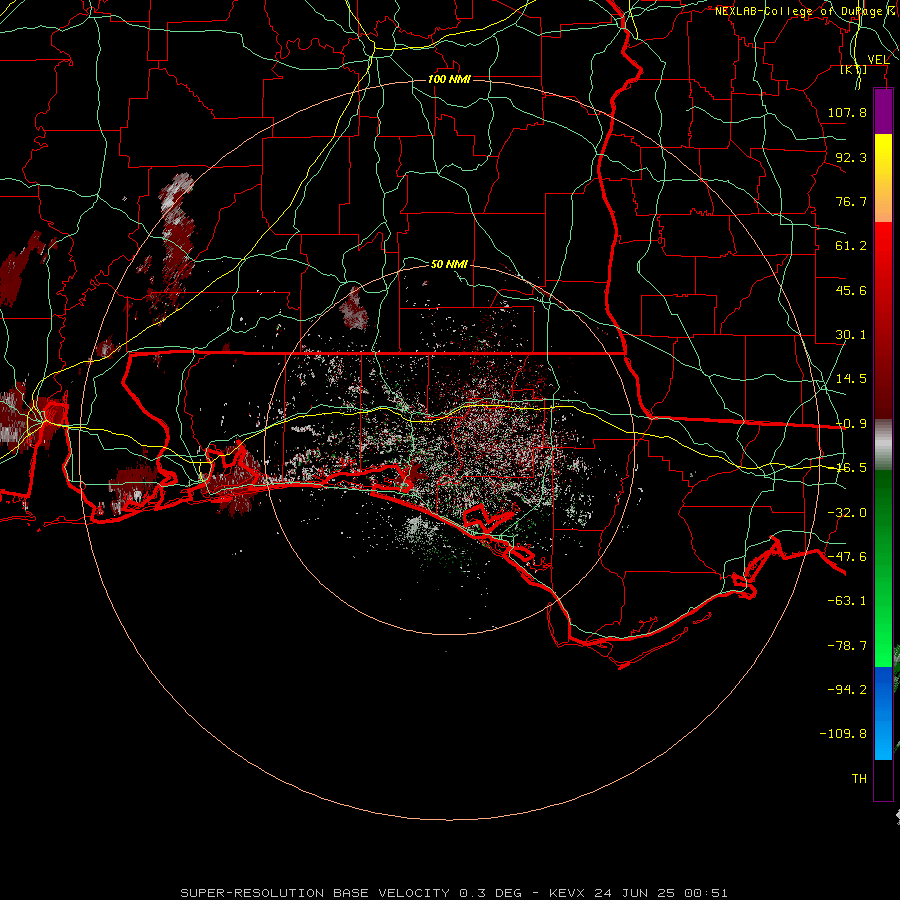Click the 30.1 velocity scale label
Image resolution: width=900 pixels, height=900 pixels.
tap(851, 335)
